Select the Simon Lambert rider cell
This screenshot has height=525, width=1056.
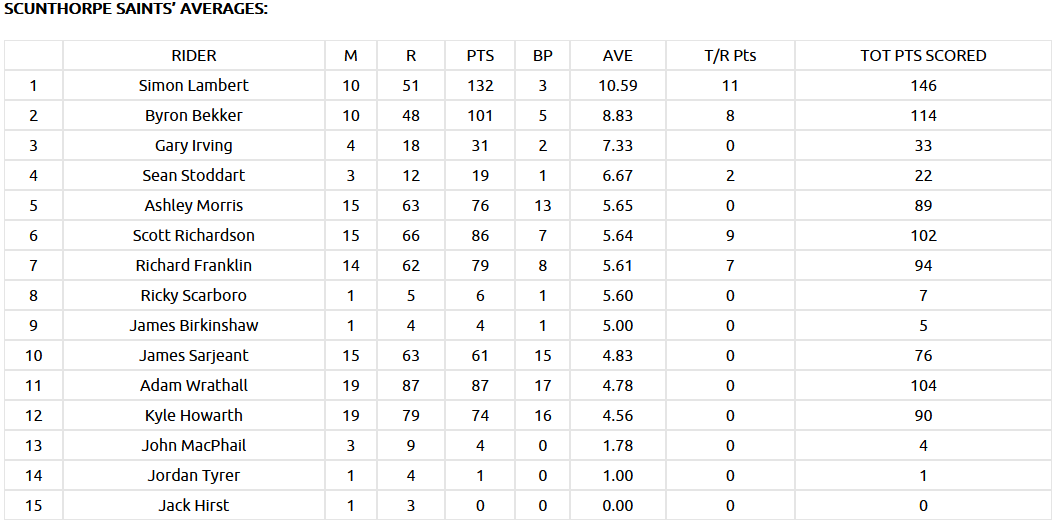click(x=194, y=86)
